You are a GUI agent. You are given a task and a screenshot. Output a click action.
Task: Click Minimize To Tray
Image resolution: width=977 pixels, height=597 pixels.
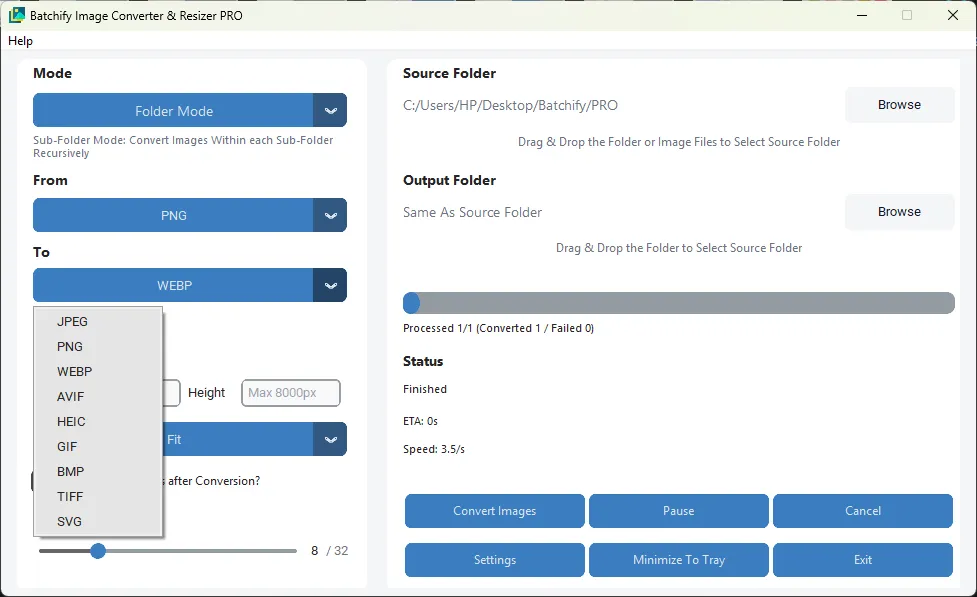tap(678, 560)
